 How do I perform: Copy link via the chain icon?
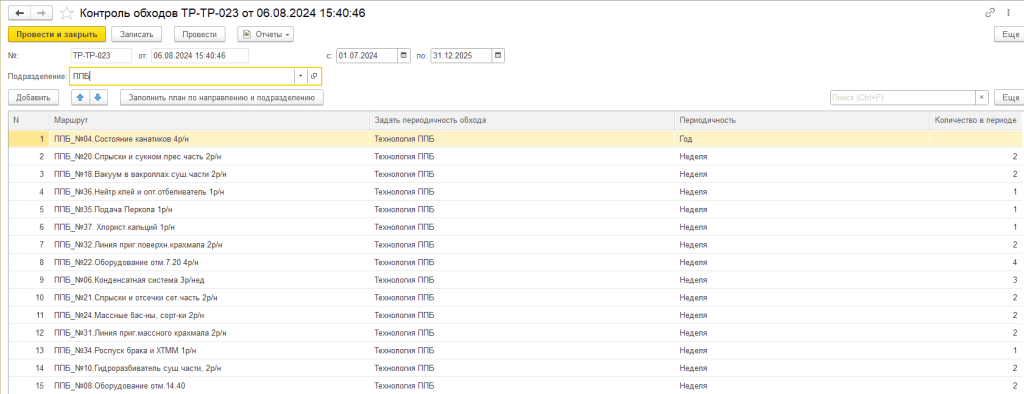tap(991, 12)
